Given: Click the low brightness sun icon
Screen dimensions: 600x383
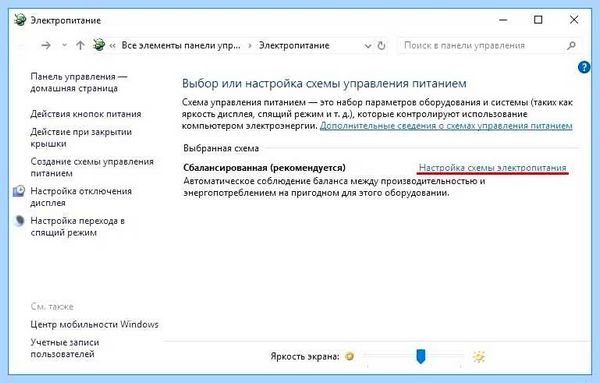Looking at the screenshot, I should point(349,356).
